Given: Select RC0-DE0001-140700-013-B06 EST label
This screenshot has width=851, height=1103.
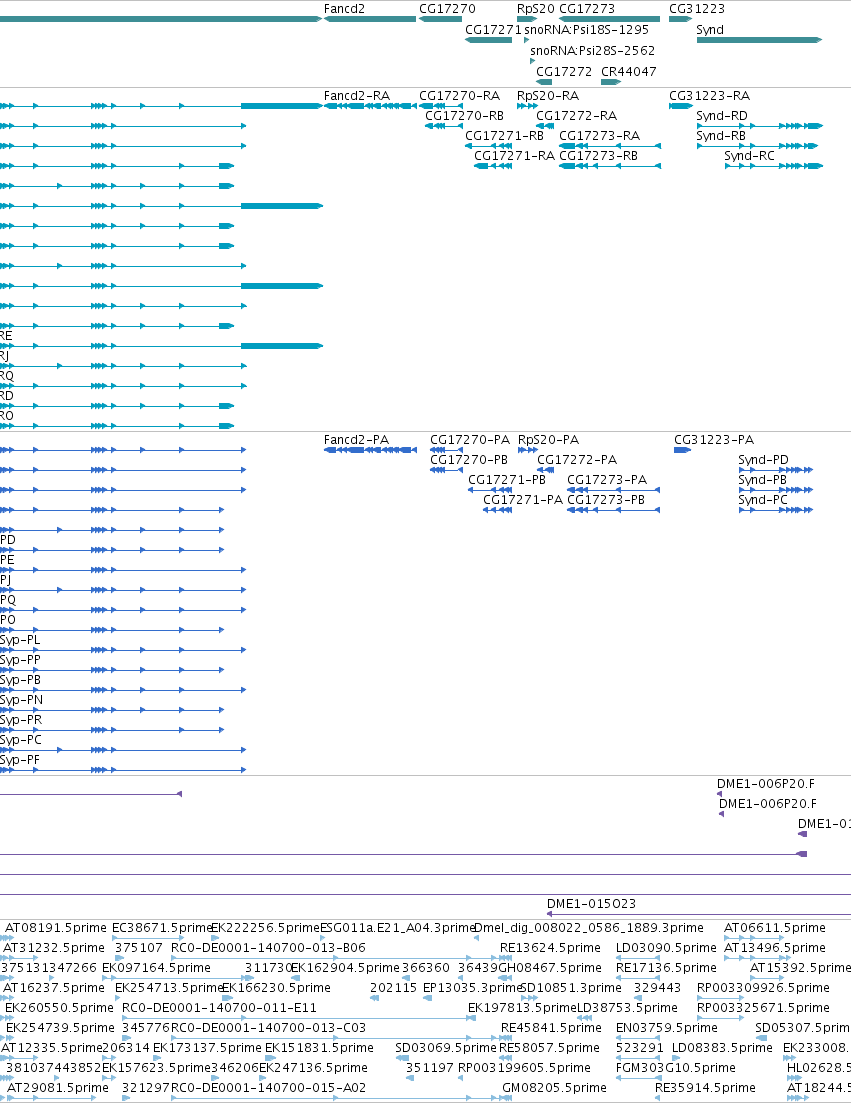Looking at the screenshot, I should click(x=269, y=948).
